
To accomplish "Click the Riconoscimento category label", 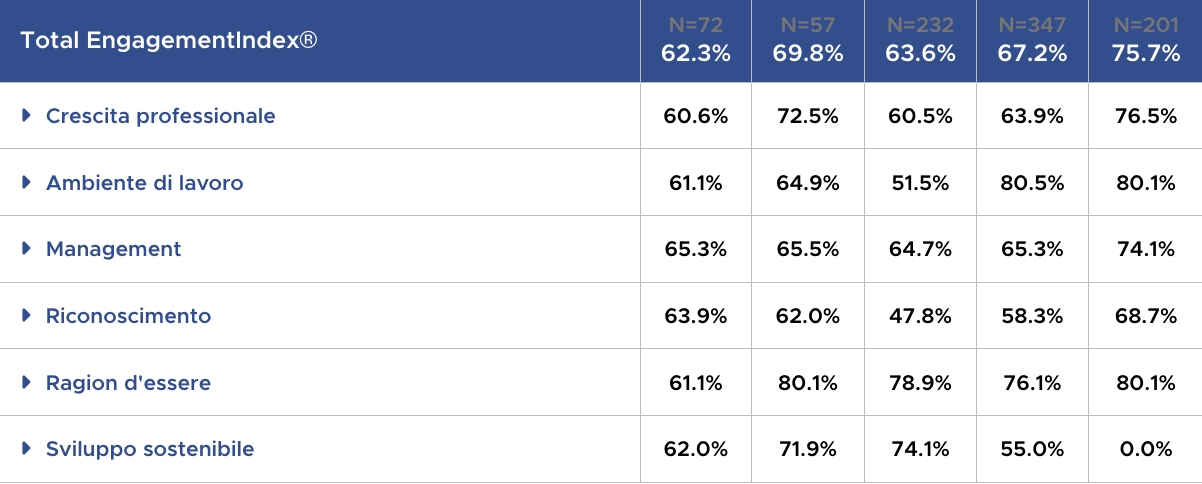I will pos(128,316).
